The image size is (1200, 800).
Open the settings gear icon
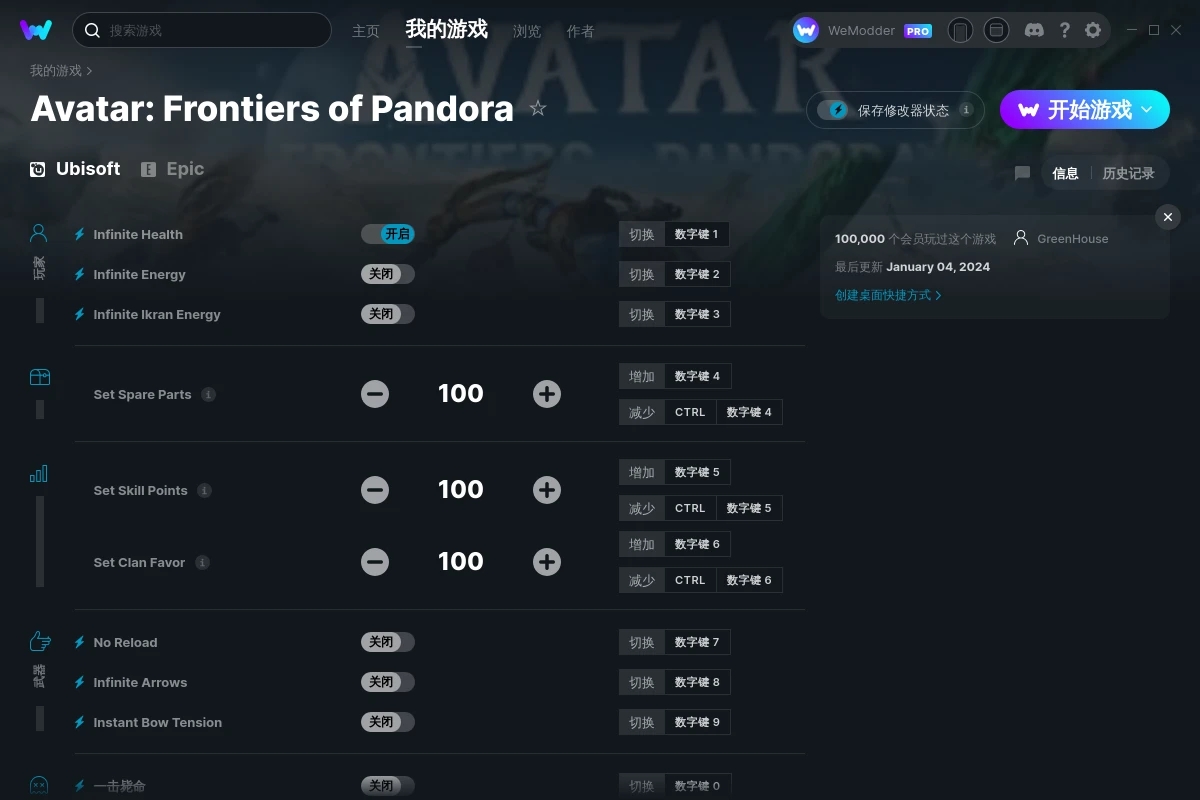point(1093,30)
